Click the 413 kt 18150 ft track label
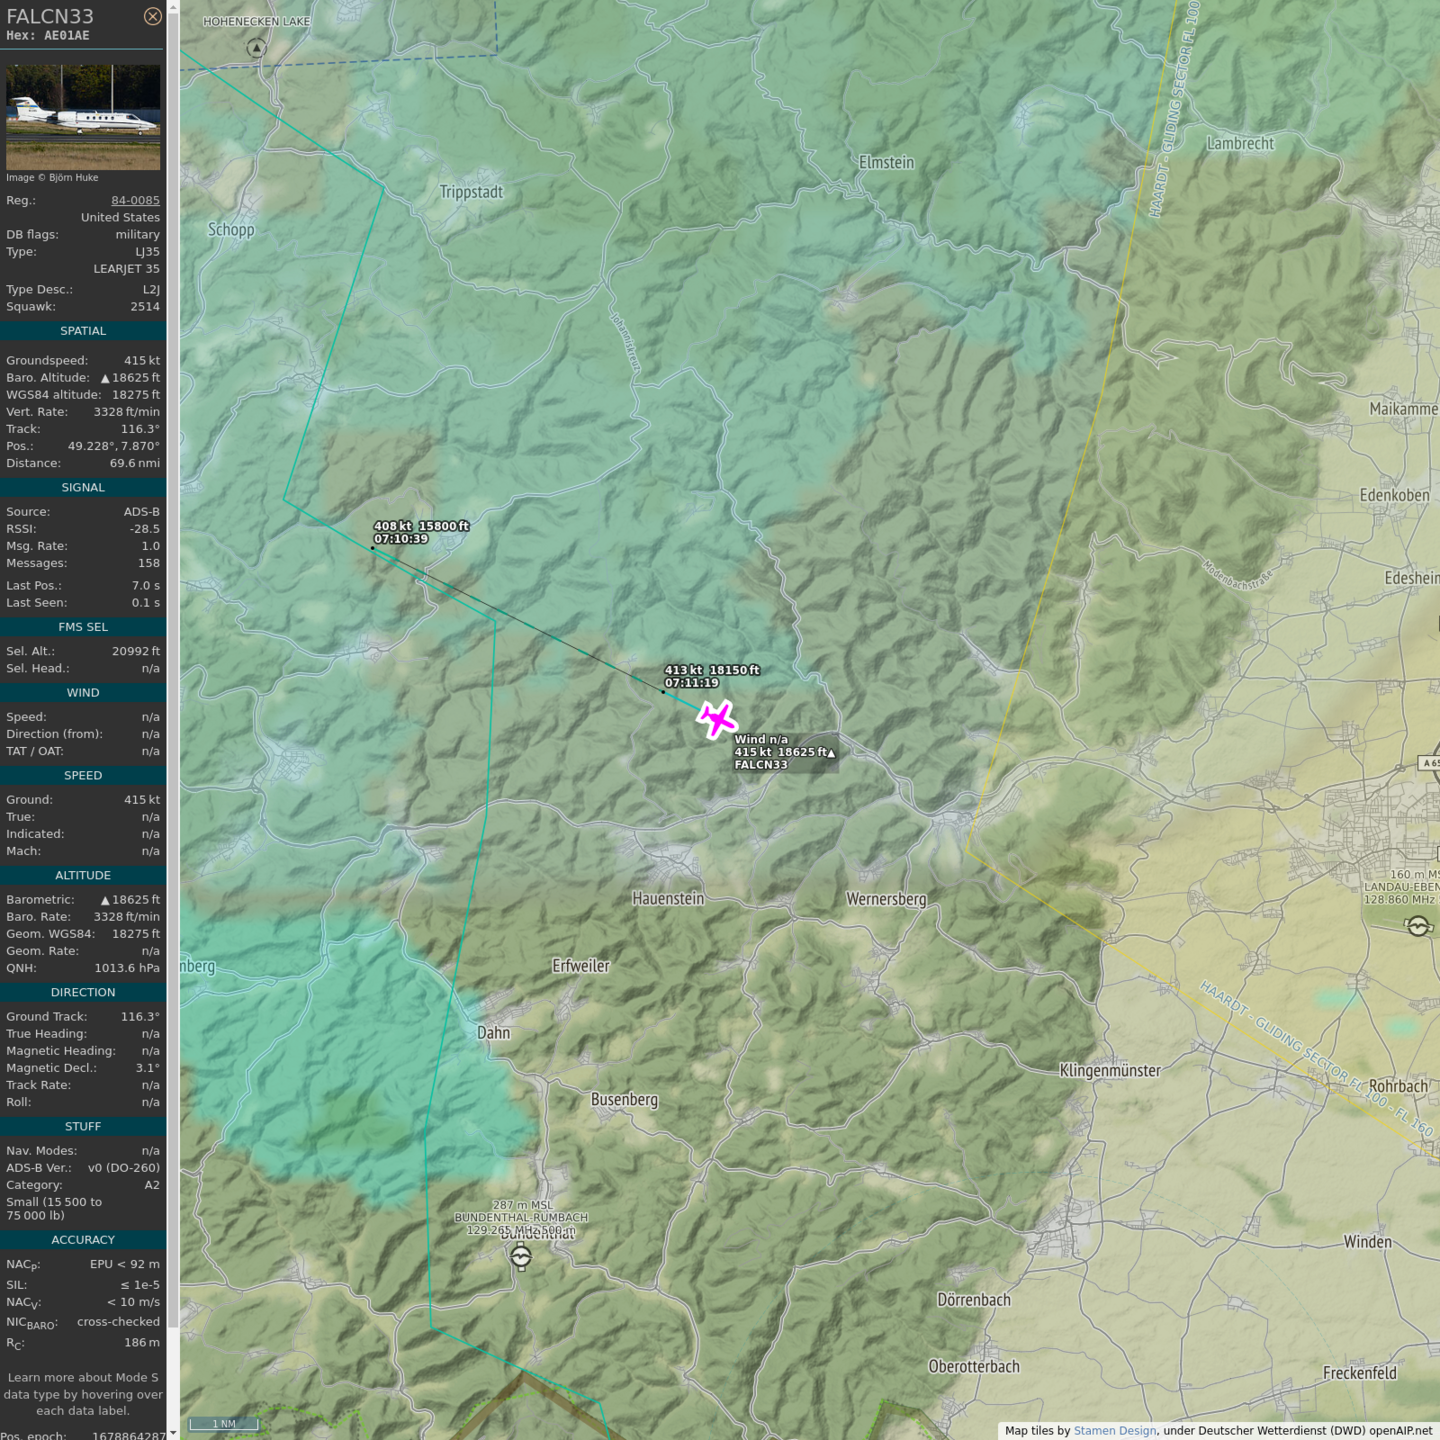Screen dimensions: 1440x1440 [x=711, y=677]
